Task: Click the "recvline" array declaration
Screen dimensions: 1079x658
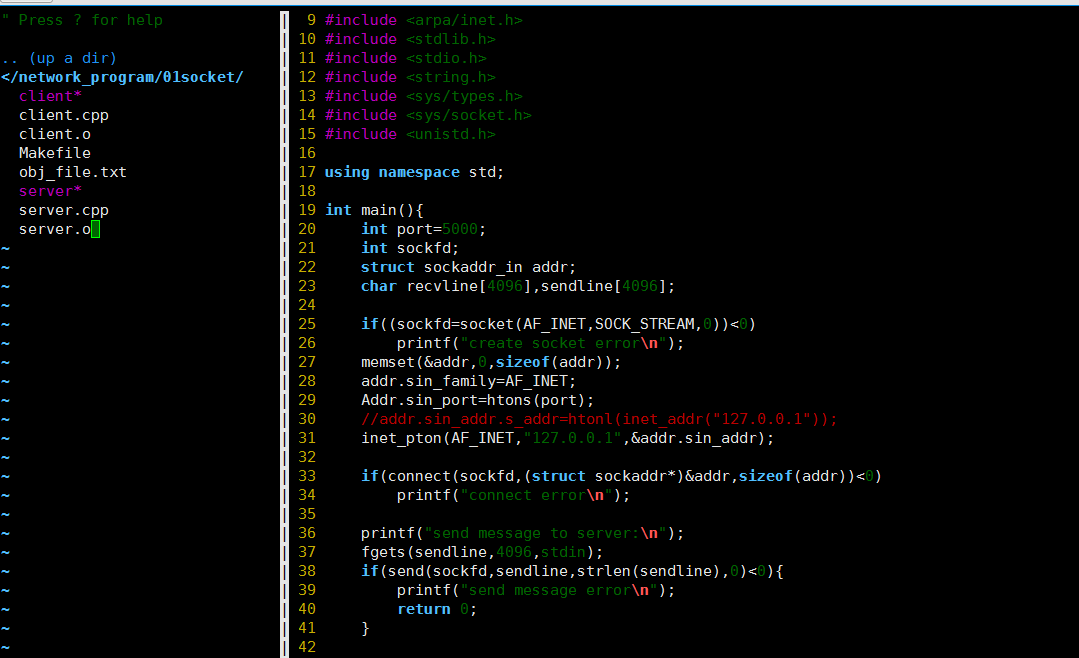Action: click(442, 286)
